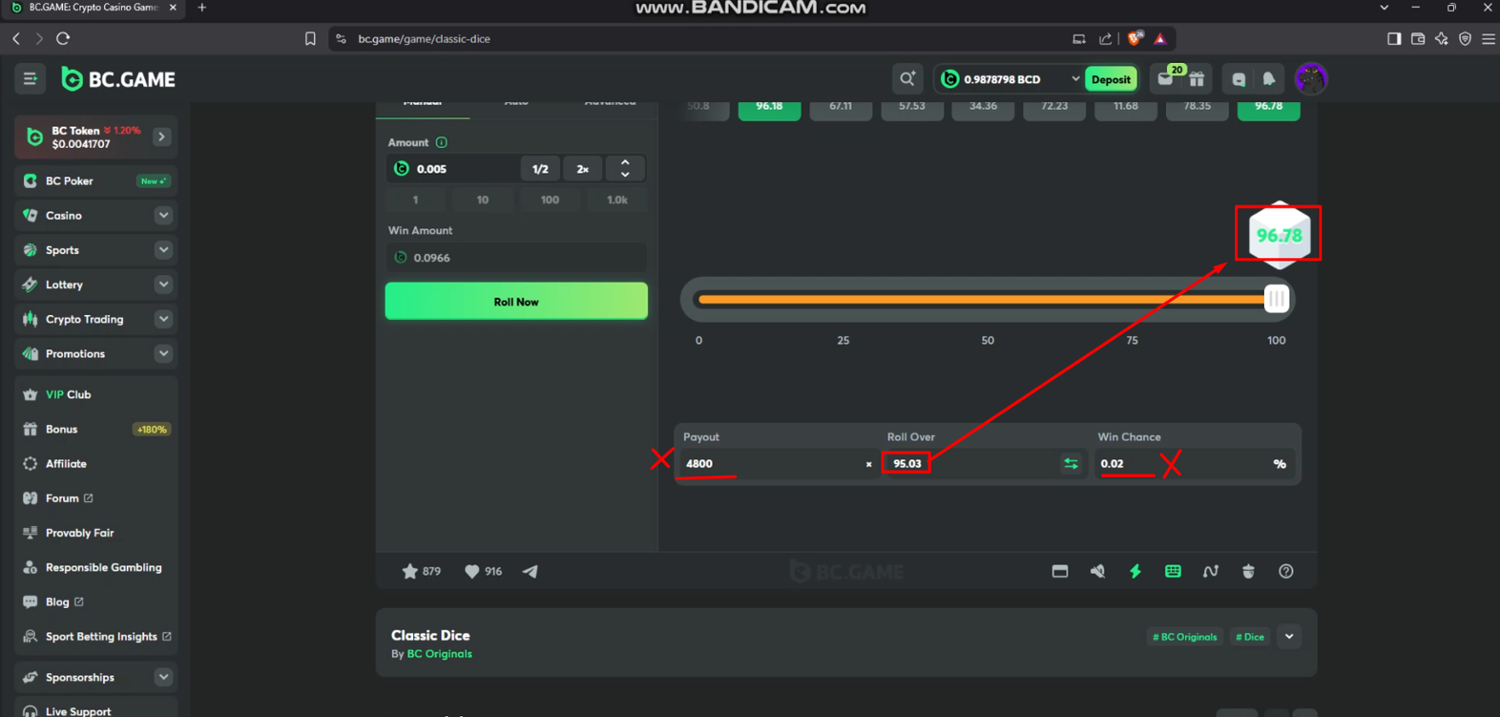The width and height of the screenshot is (1500, 717).
Task: Click the dice roll slider handle
Action: click(x=1276, y=299)
